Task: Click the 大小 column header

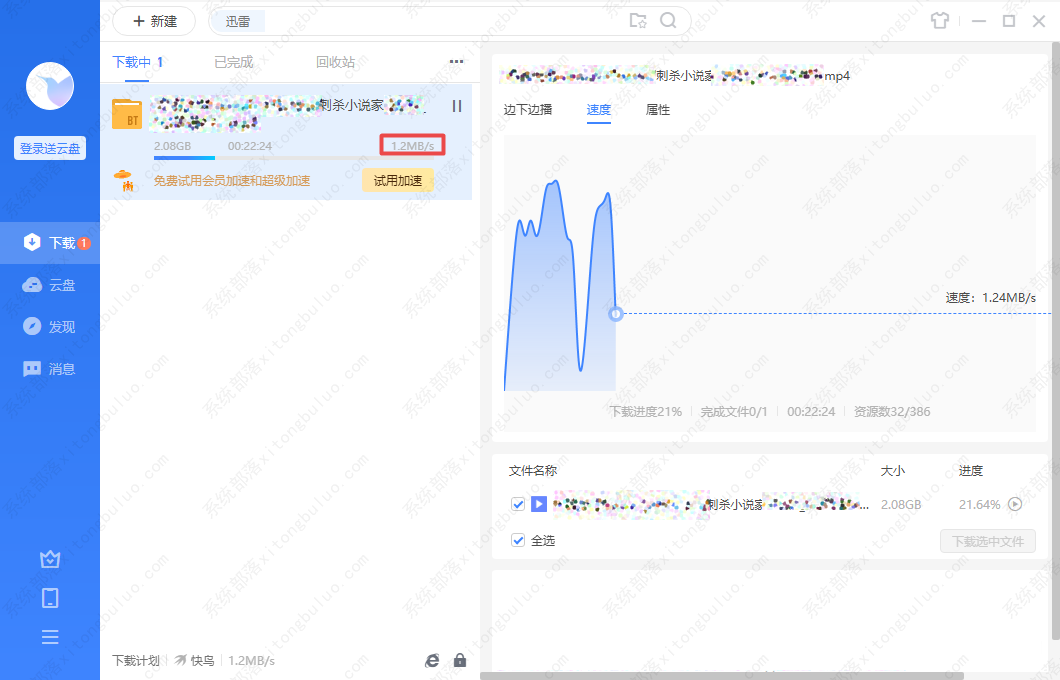Action: [x=892, y=470]
